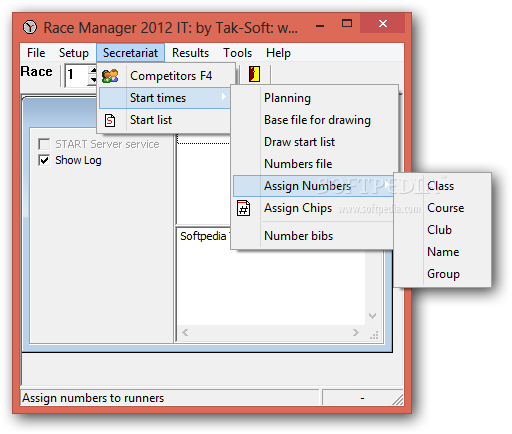The width and height of the screenshot is (512, 434).
Task: Enable START Server service checkbox
Action: [44, 144]
